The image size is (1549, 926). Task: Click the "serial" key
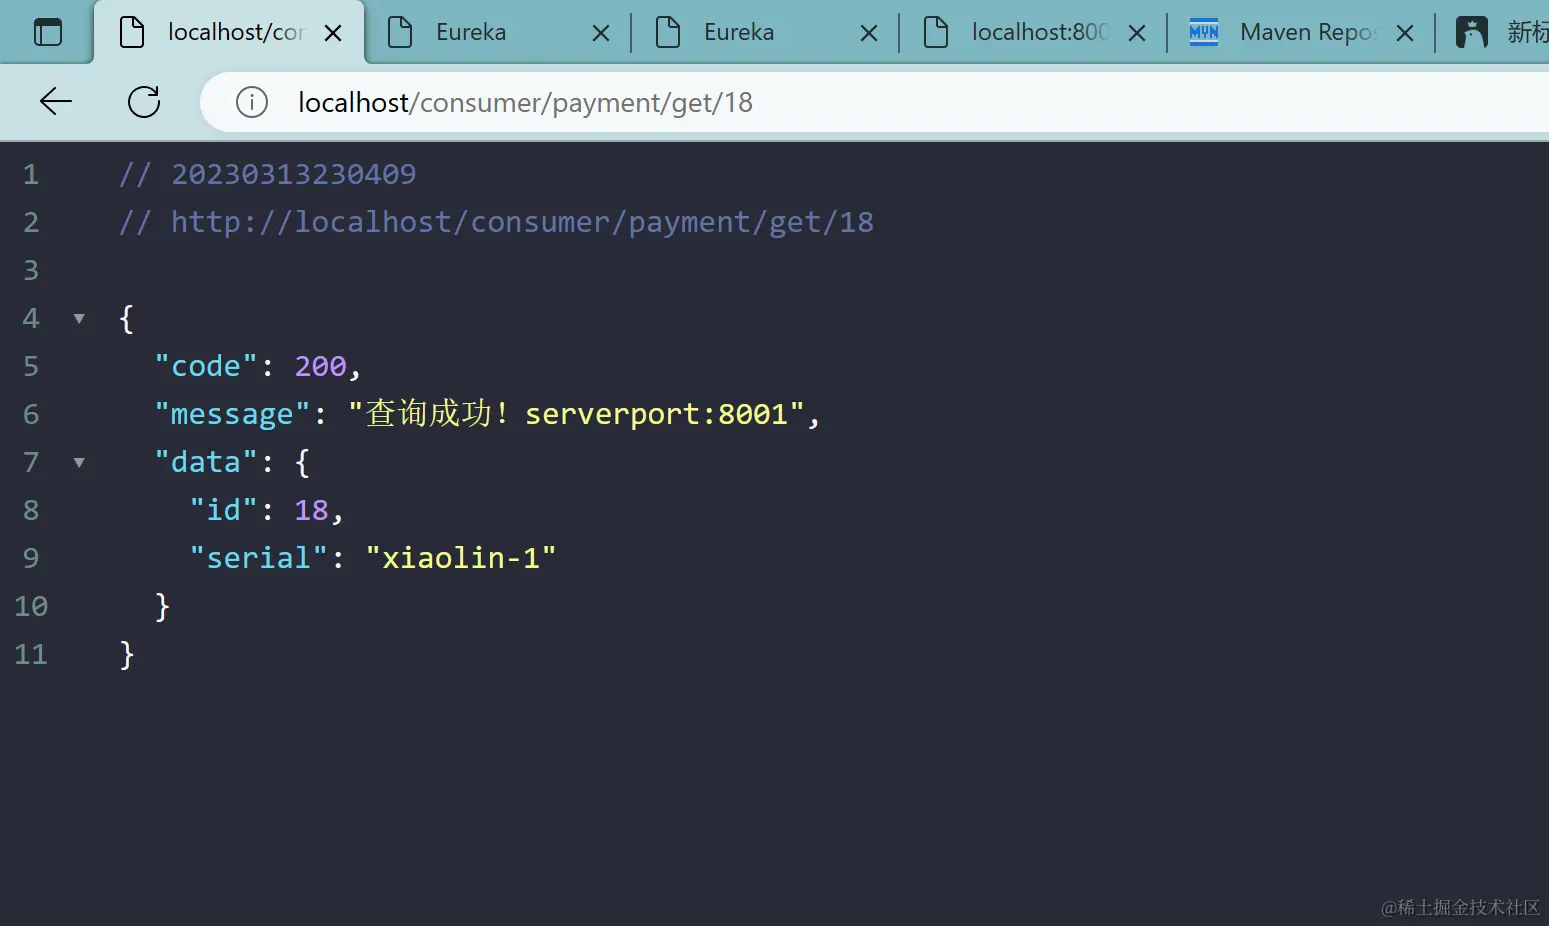click(x=258, y=558)
